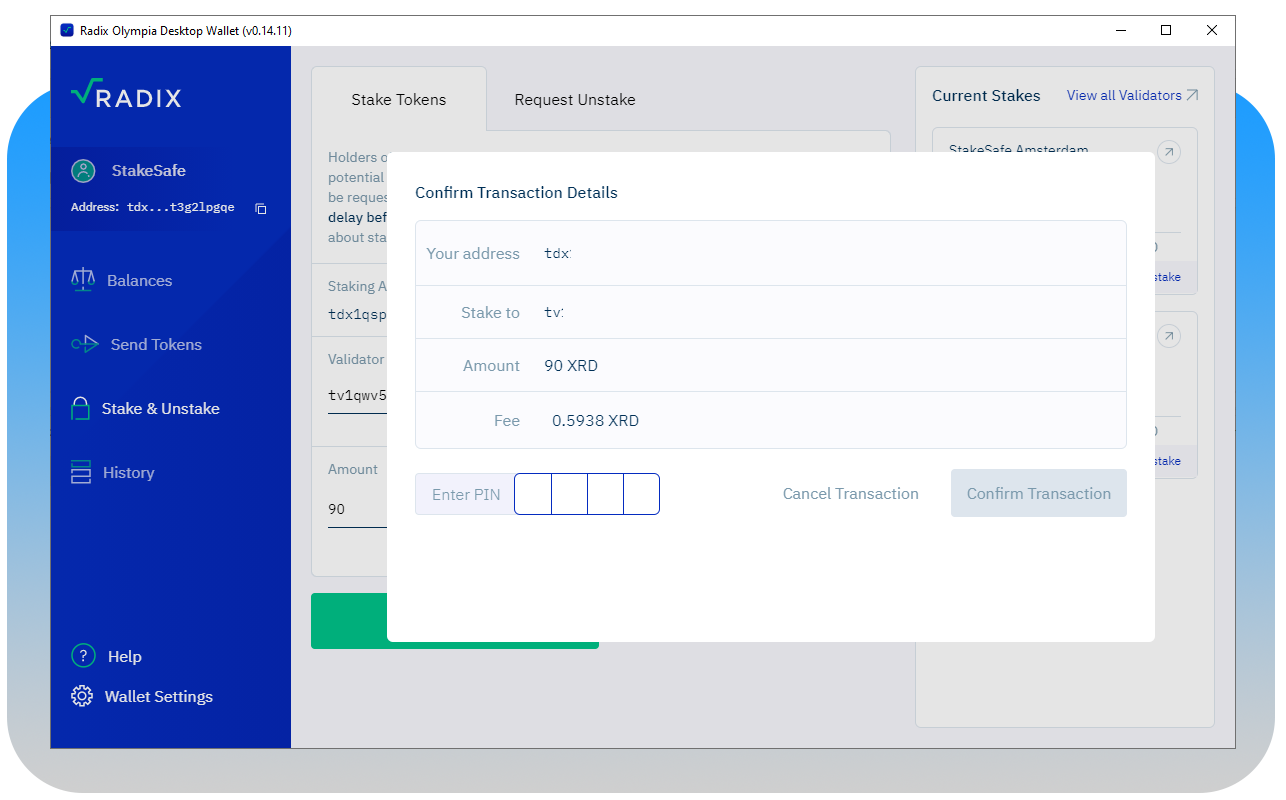This screenshot has width=1286, height=800.
Task: Click the Wallet Settings gear icon
Action: click(82, 696)
